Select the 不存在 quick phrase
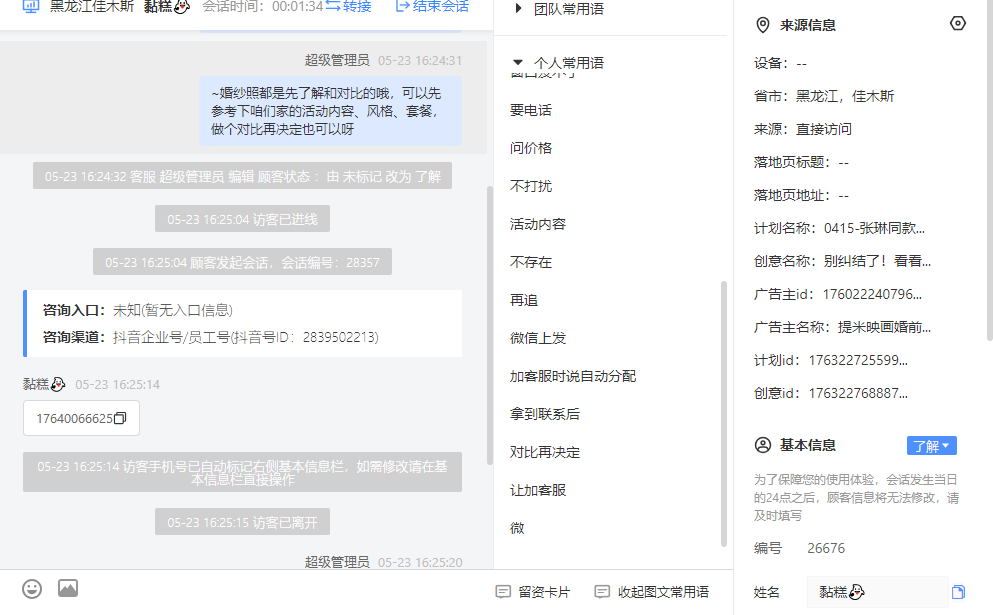993x615 pixels. coord(531,262)
